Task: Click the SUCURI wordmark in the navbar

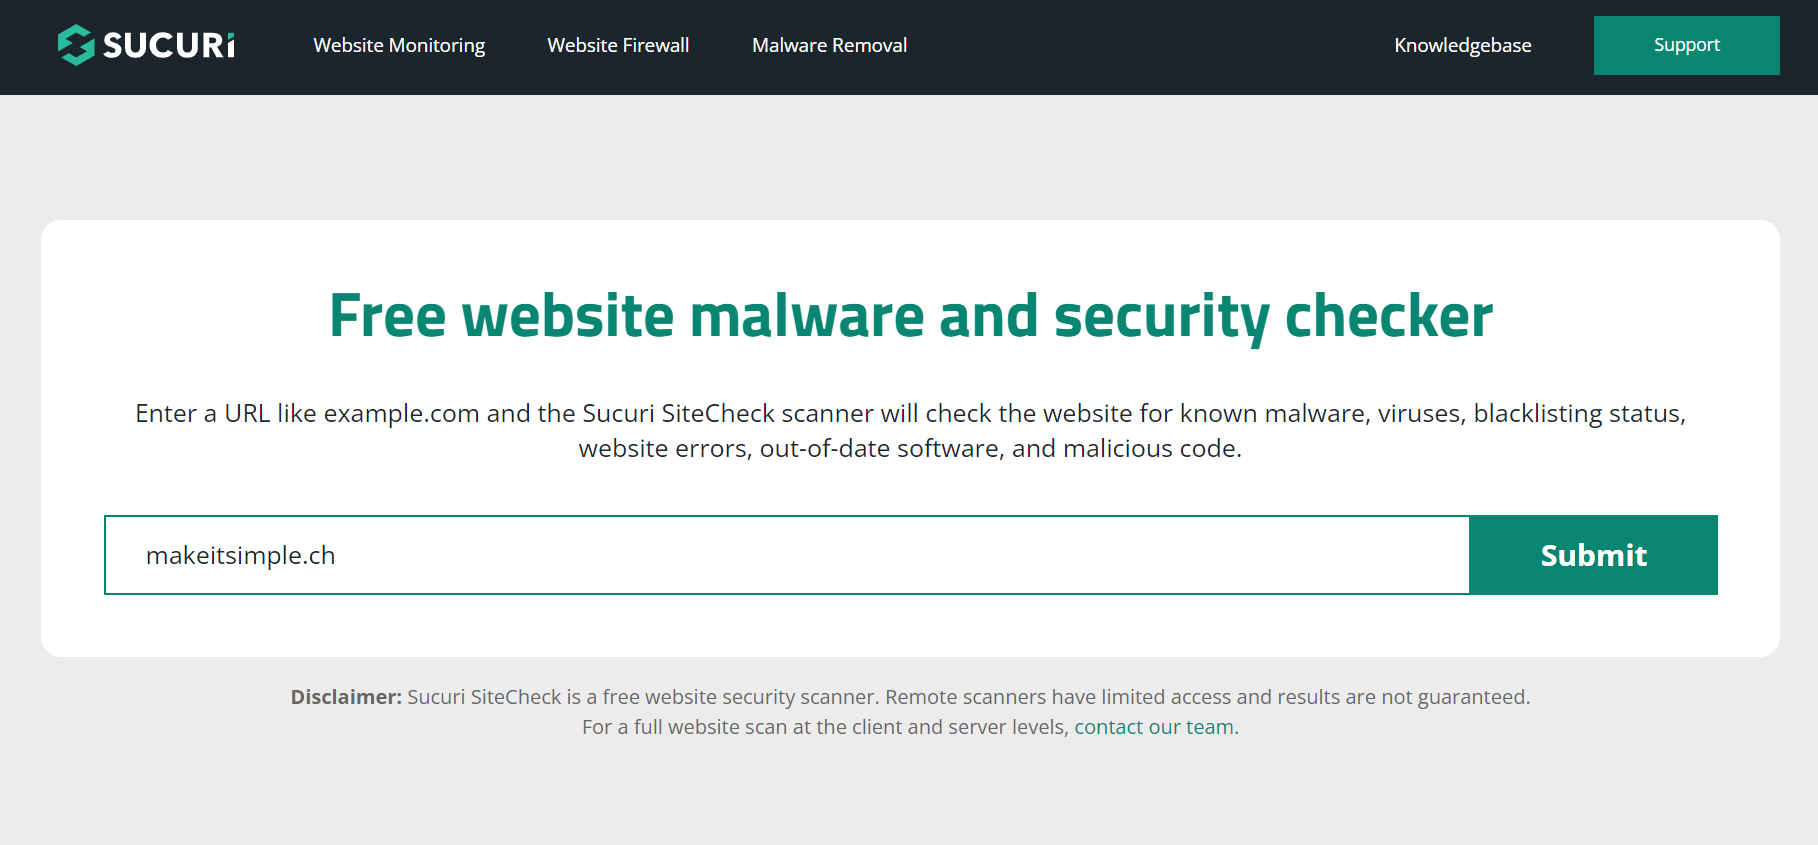Action: pos(170,45)
